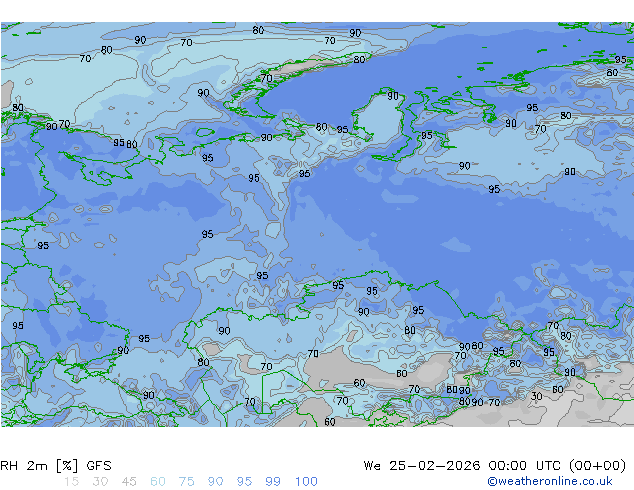Select the 60 legend value
Image resolution: width=634 pixels, height=490 pixels.
click(x=158, y=482)
